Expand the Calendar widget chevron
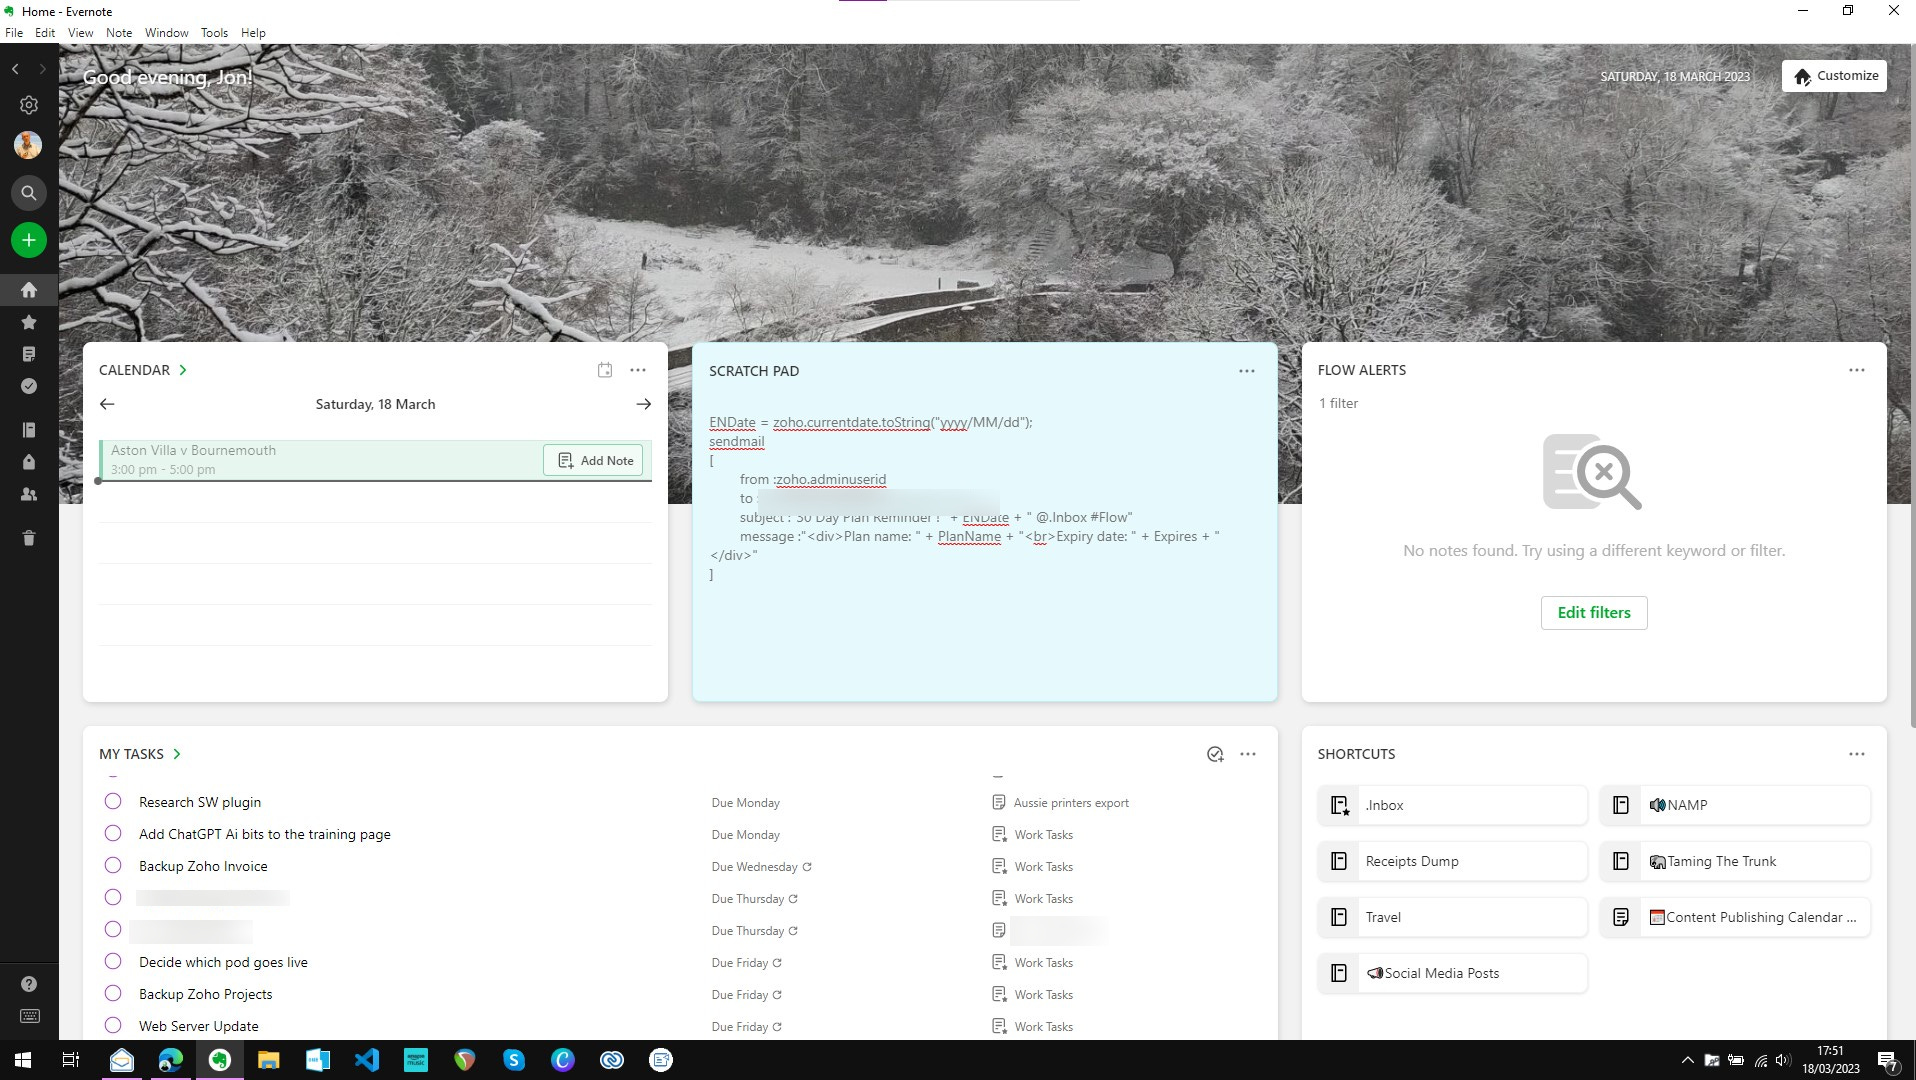The width and height of the screenshot is (1916, 1080). click(x=183, y=370)
